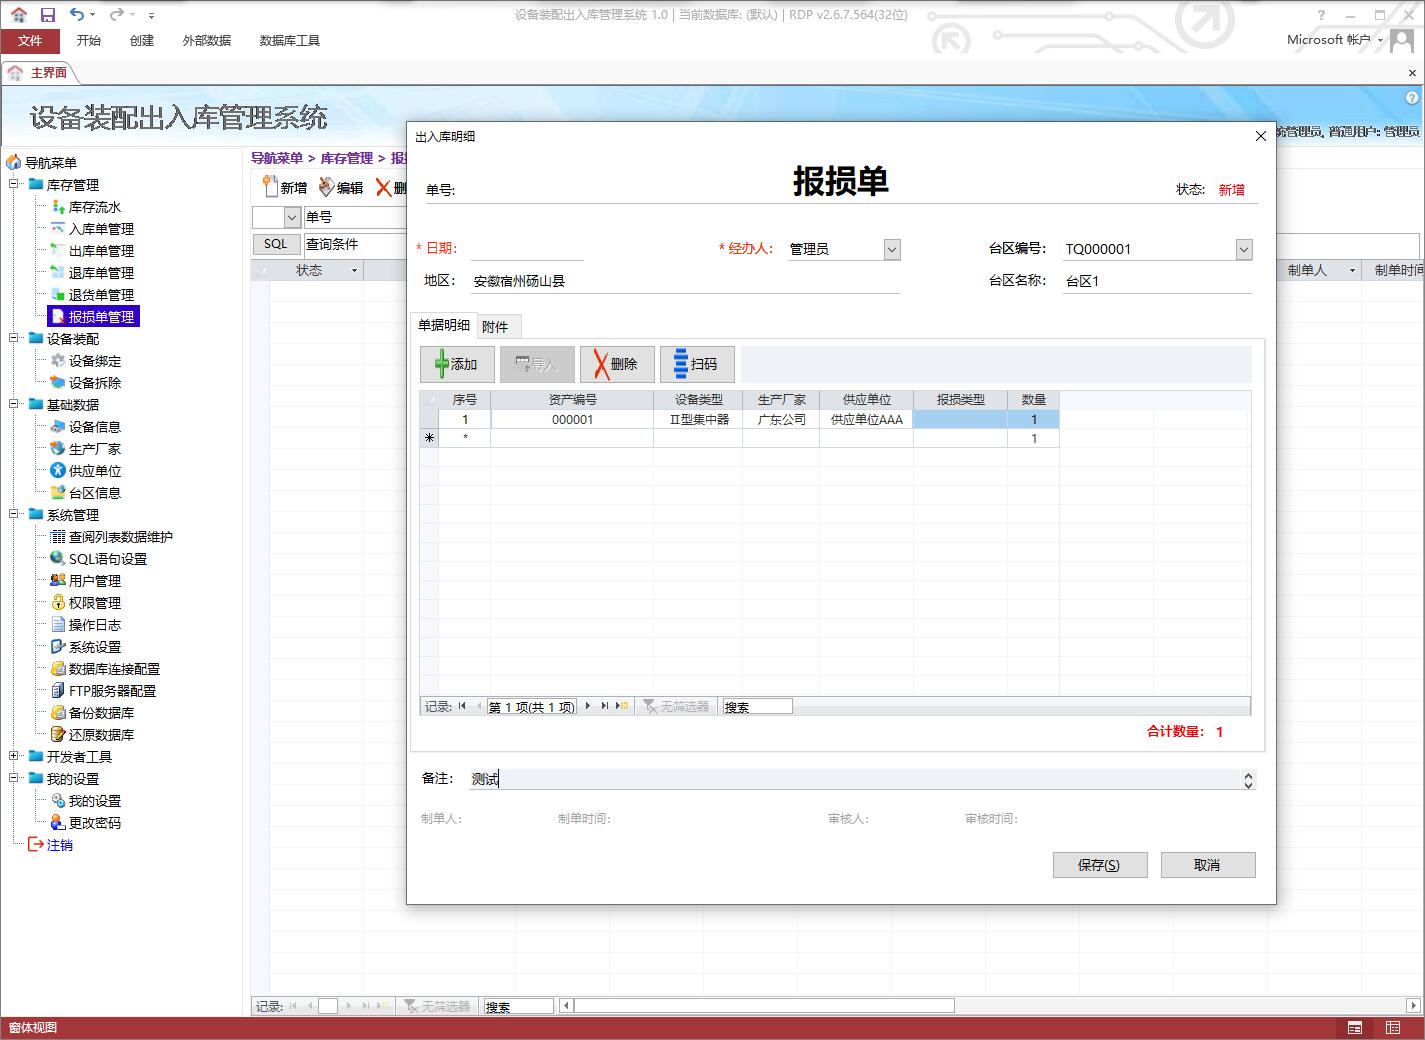Click 新增 toolbar button in list view
This screenshot has height=1040, width=1425.
coord(284,187)
